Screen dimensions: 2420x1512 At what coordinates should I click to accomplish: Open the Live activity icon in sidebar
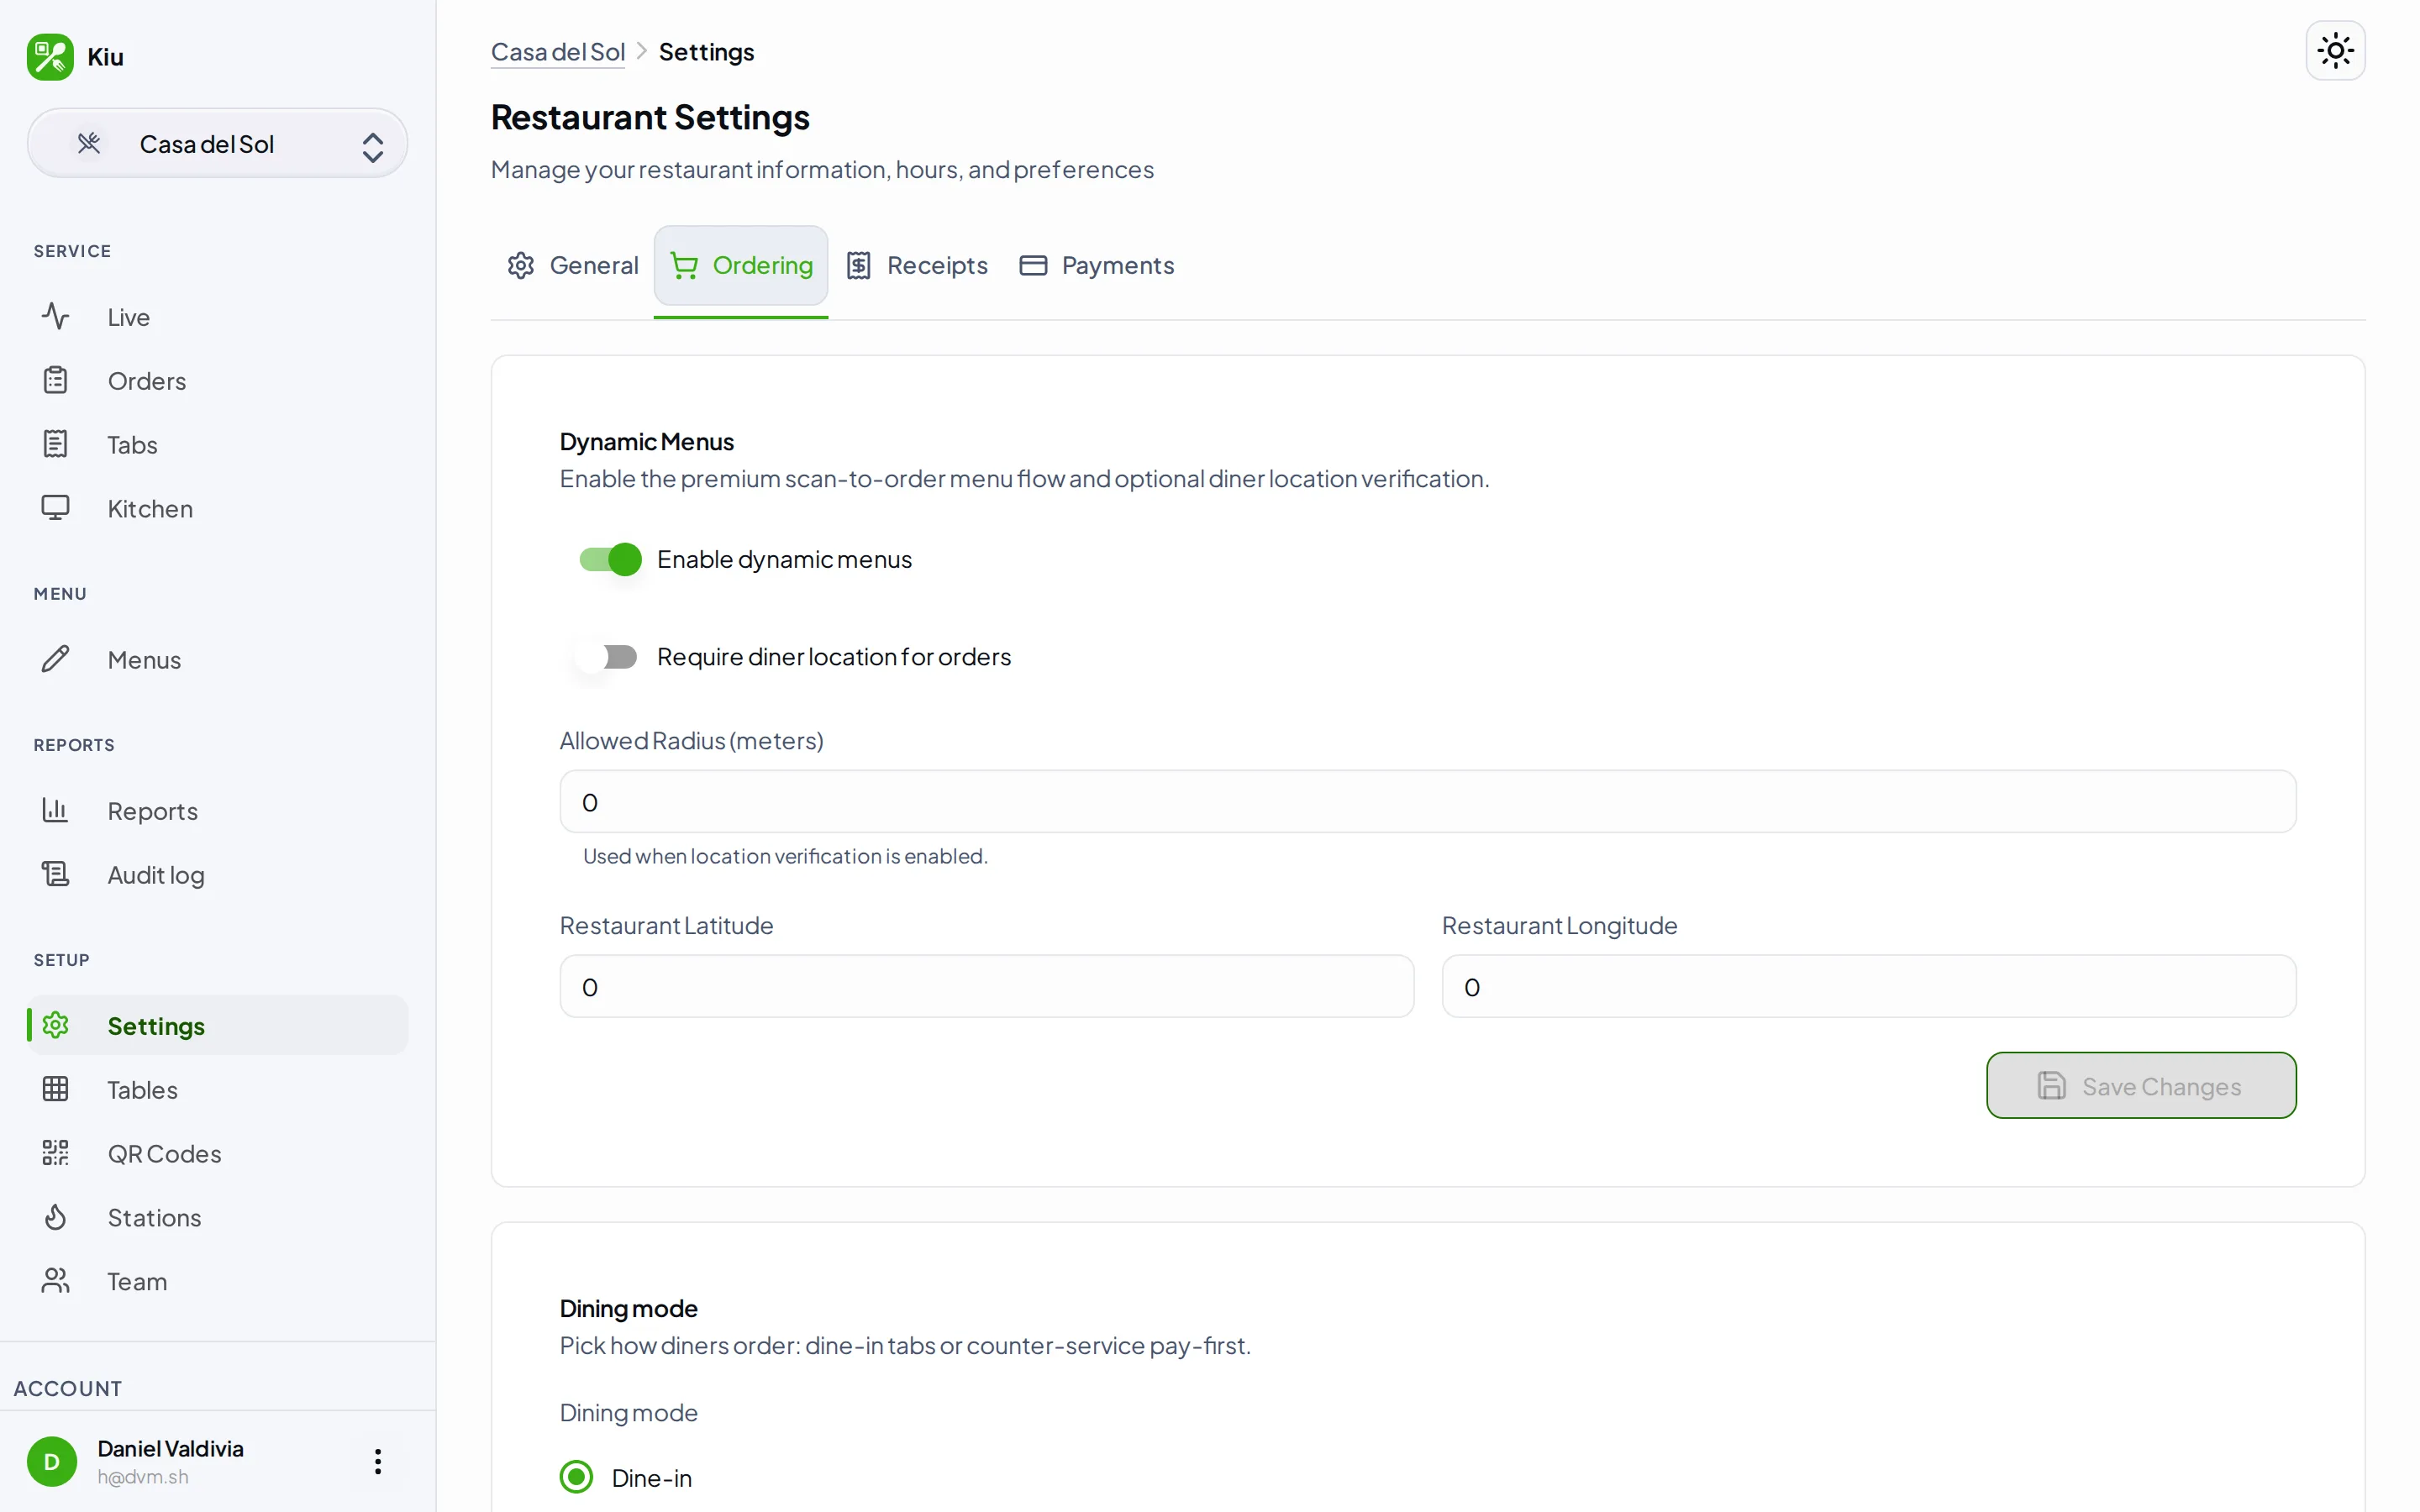(55, 317)
